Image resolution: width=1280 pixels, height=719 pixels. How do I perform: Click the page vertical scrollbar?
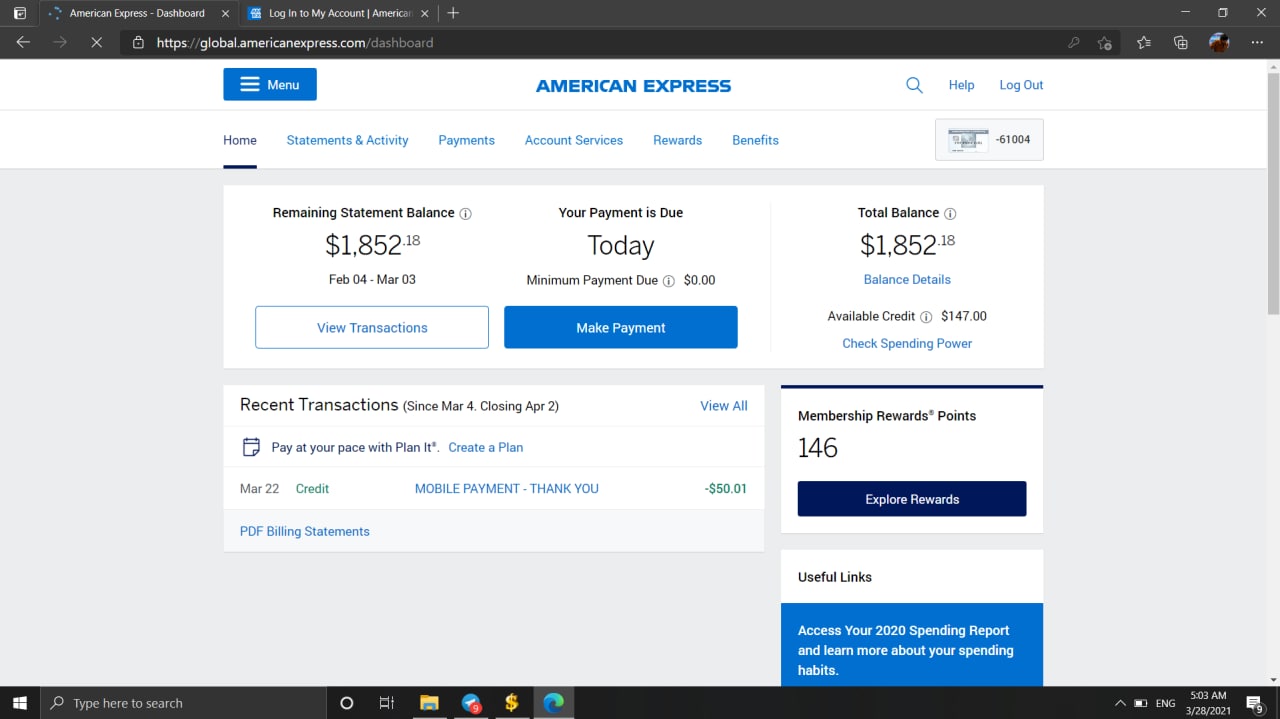tap(1272, 200)
